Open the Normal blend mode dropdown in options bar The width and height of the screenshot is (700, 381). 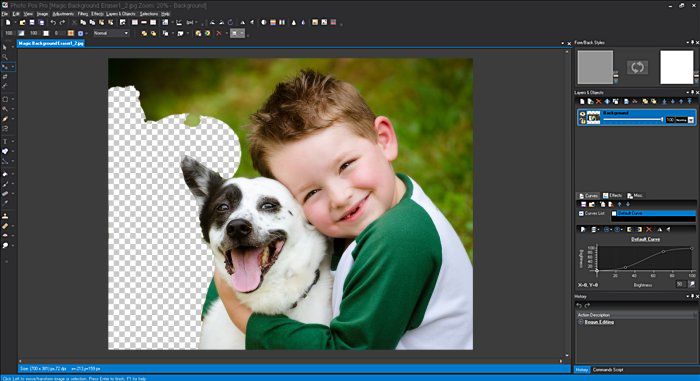pyautogui.click(x=111, y=33)
